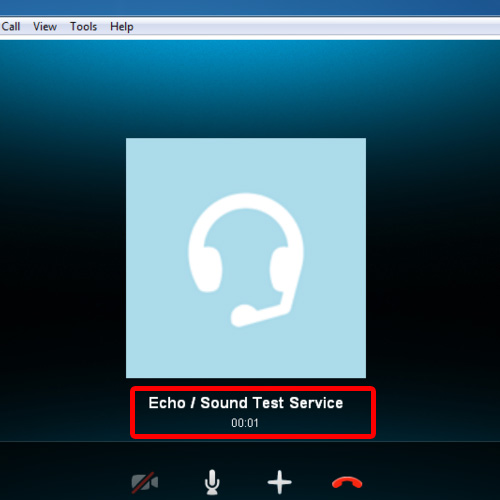Open the View menu

click(45, 26)
